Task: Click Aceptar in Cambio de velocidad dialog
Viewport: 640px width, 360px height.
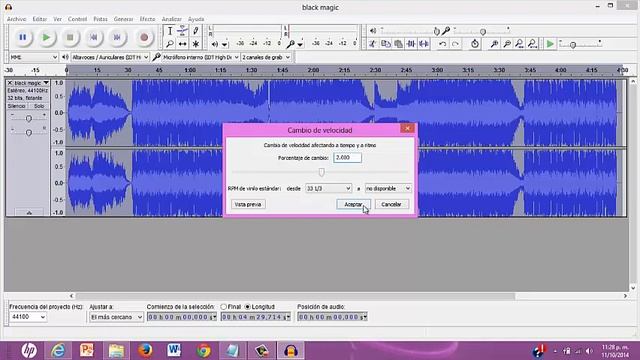Action: click(x=353, y=204)
